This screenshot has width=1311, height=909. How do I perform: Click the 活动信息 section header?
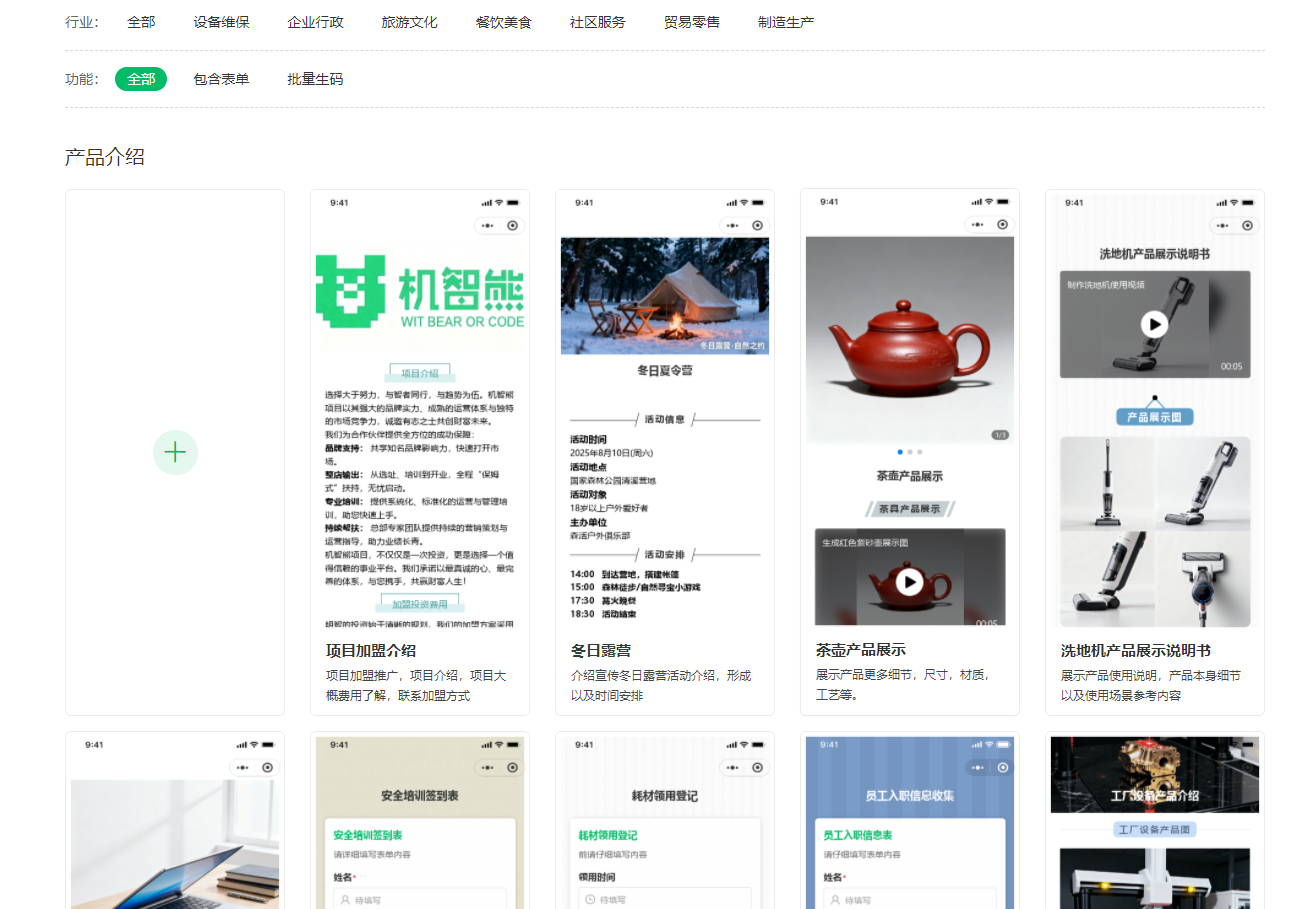665,419
